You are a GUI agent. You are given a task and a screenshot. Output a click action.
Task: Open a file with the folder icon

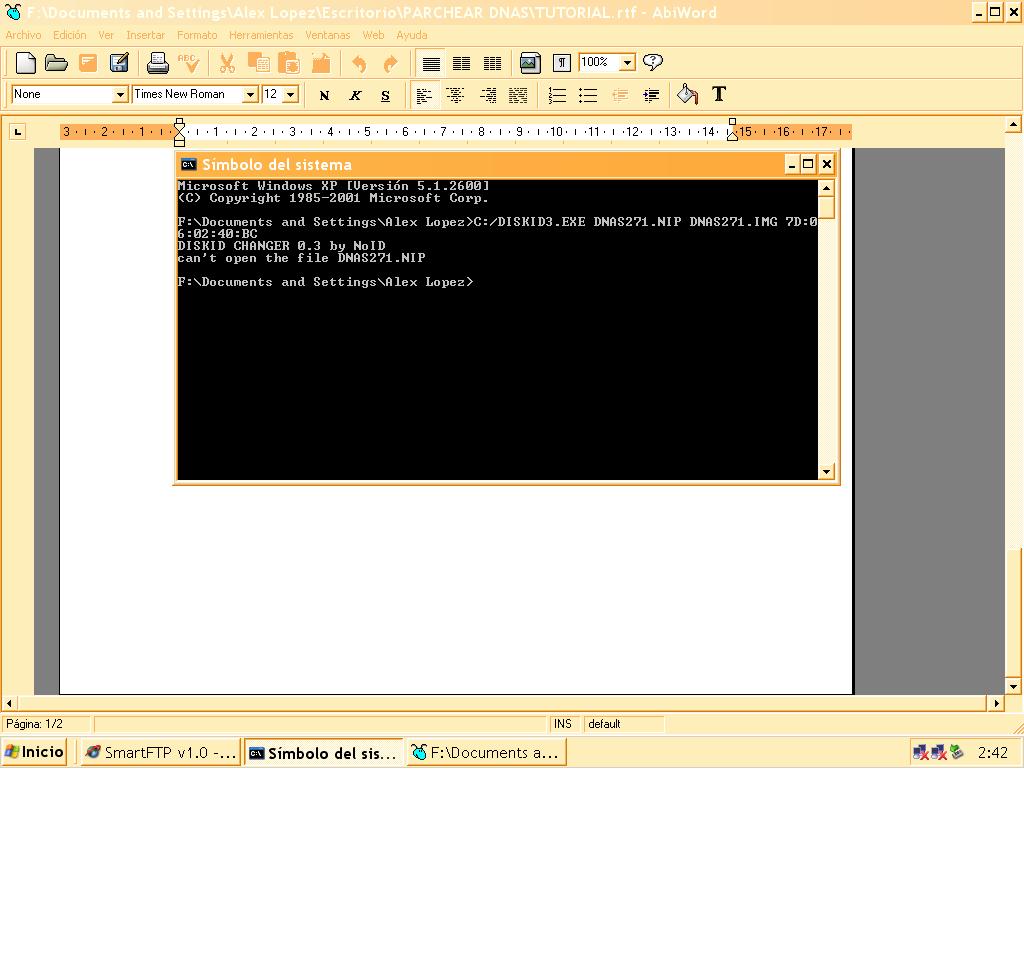(57, 63)
